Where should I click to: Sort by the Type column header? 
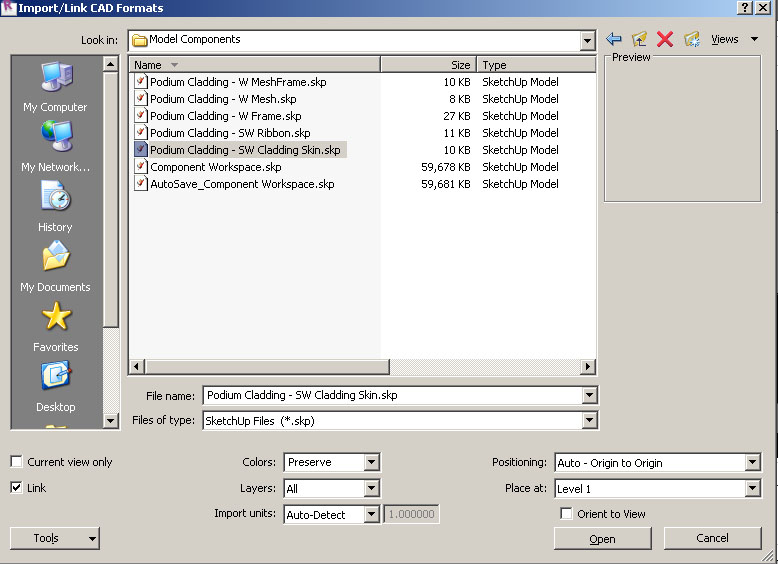tap(536, 64)
